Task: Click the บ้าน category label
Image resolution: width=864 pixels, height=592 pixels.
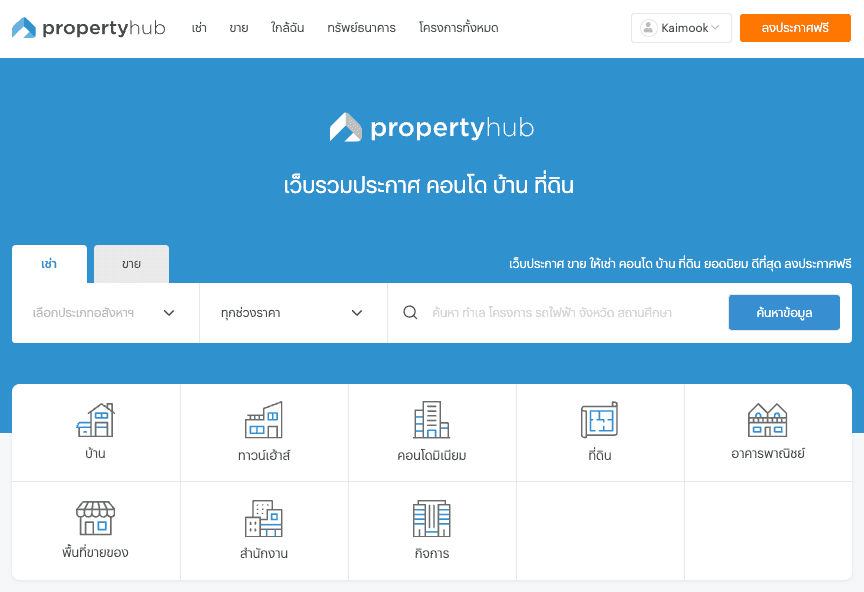Action: (x=95, y=454)
